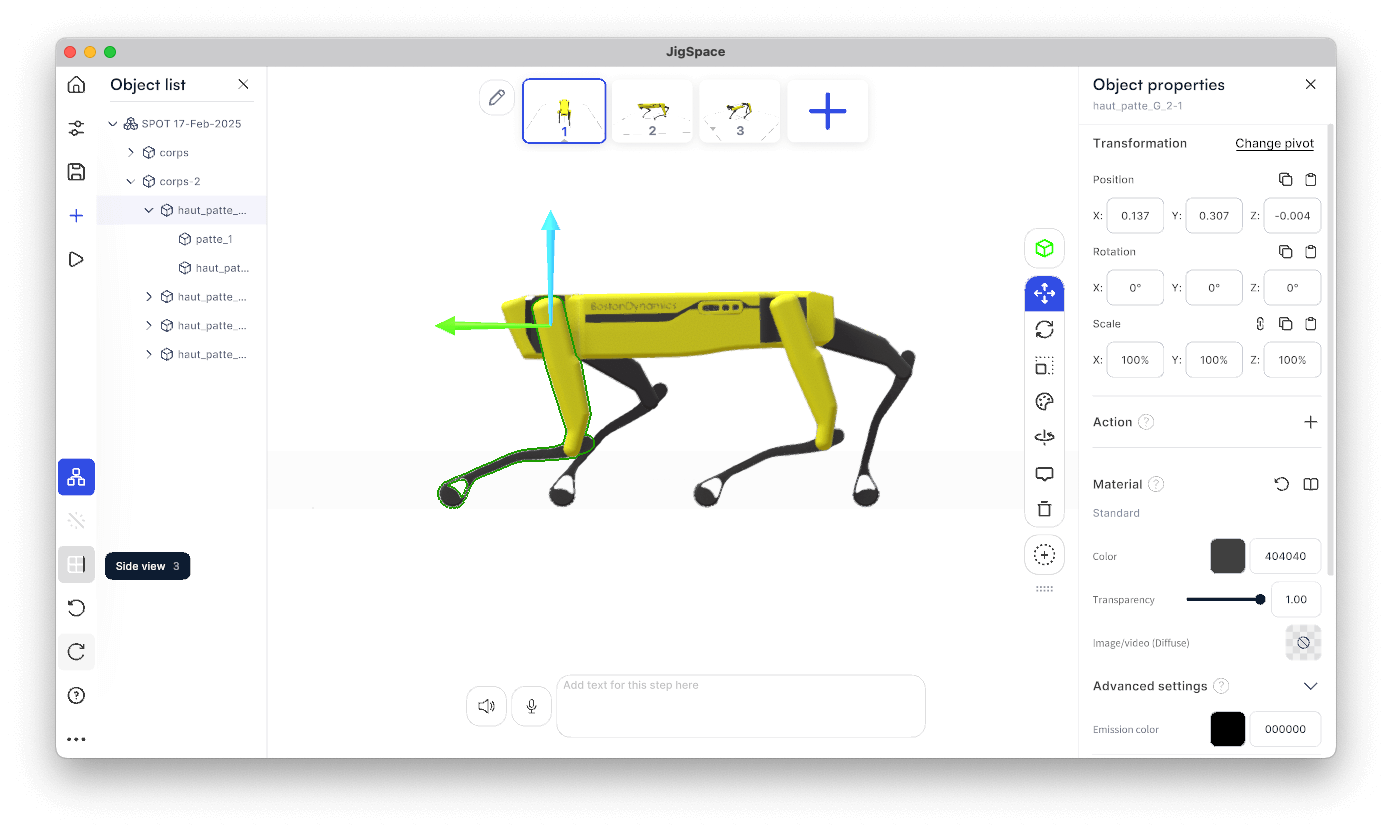The image size is (1392, 832).
Task: Select step 3 thumbnail
Action: tap(740, 111)
